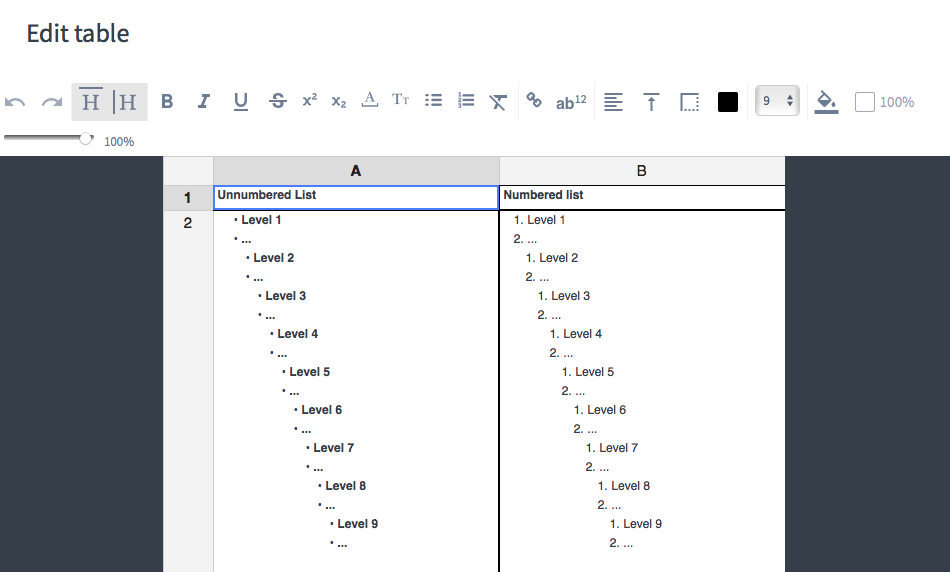The width and height of the screenshot is (950, 572).
Task: Toggle small caps formatting
Action: [x=400, y=100]
